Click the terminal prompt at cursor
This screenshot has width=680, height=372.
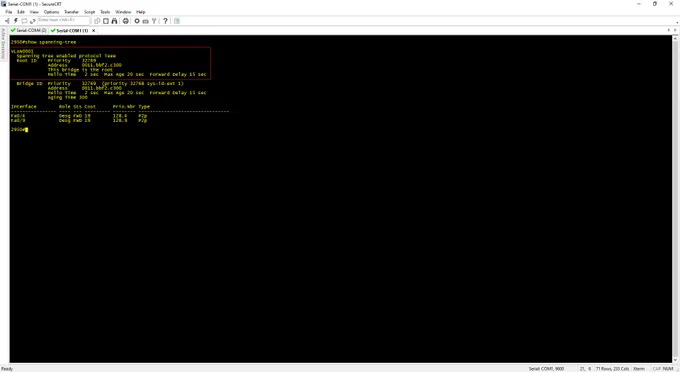tap(19, 130)
